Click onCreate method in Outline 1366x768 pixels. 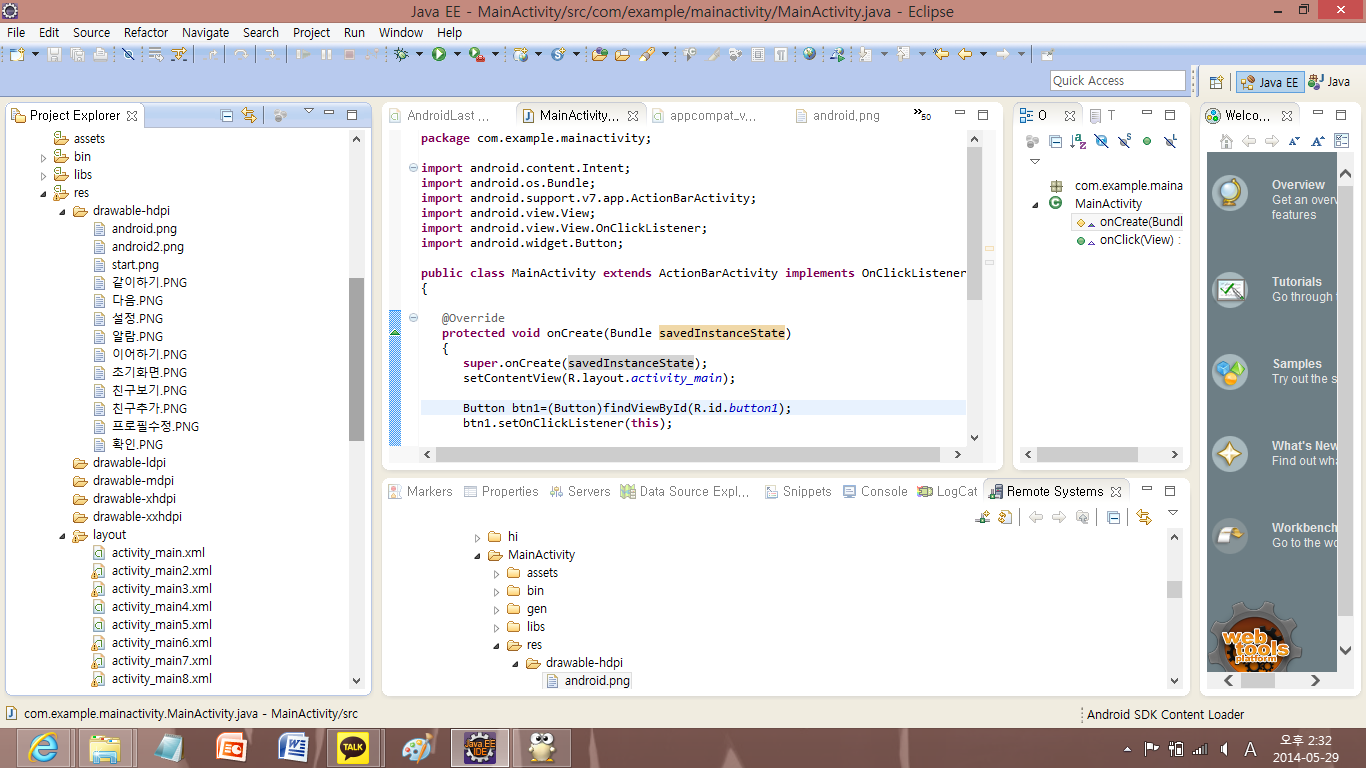[1129, 222]
